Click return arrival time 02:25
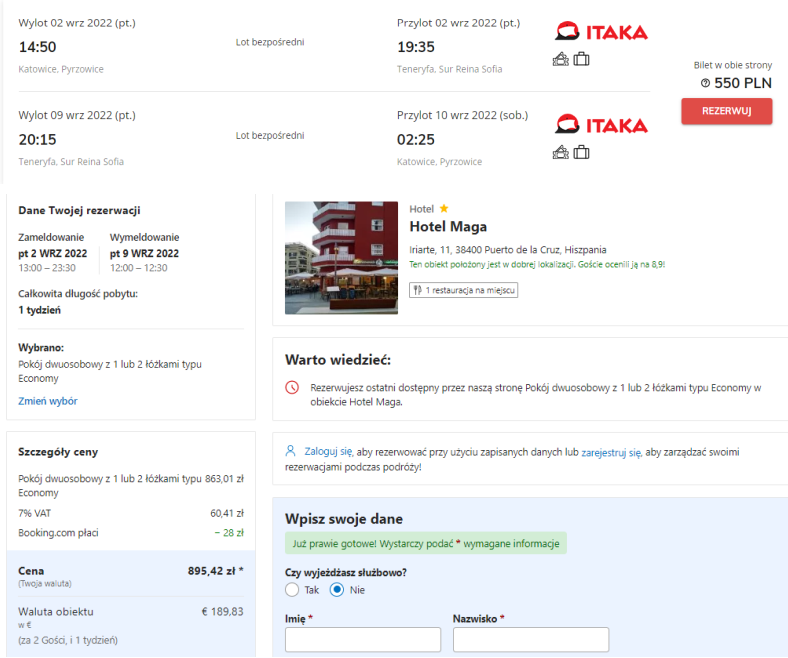 point(416,139)
